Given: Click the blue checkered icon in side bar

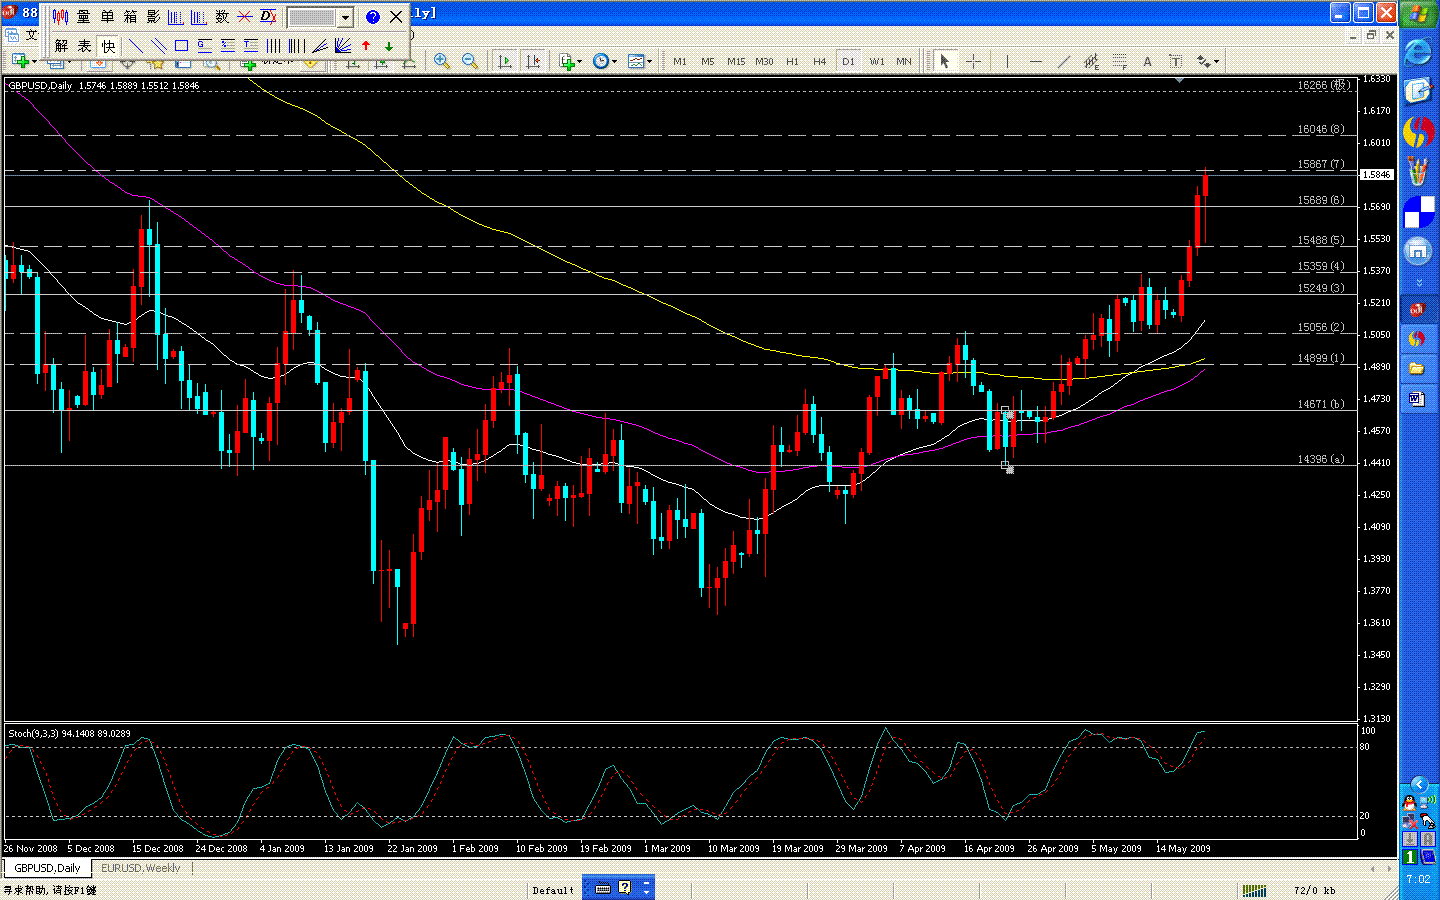Looking at the screenshot, I should tap(1418, 212).
